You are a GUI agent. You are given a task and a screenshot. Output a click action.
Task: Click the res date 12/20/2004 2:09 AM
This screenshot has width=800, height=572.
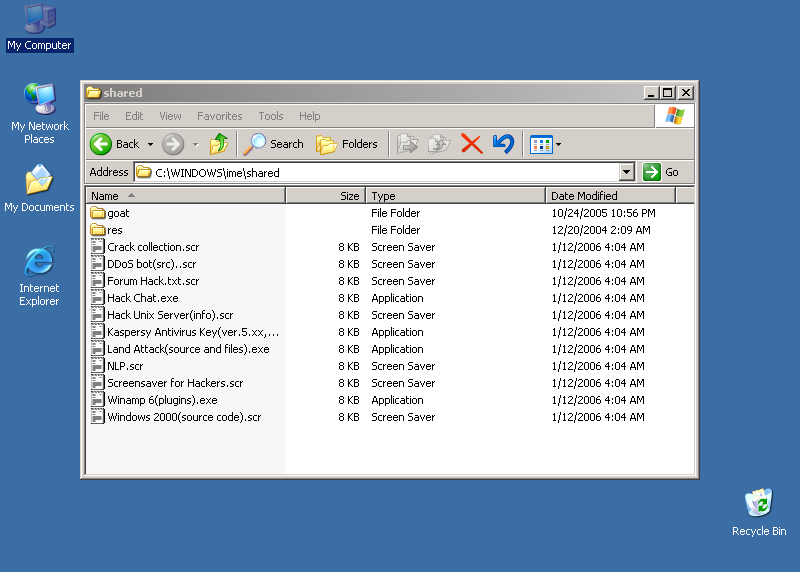[x=601, y=230]
